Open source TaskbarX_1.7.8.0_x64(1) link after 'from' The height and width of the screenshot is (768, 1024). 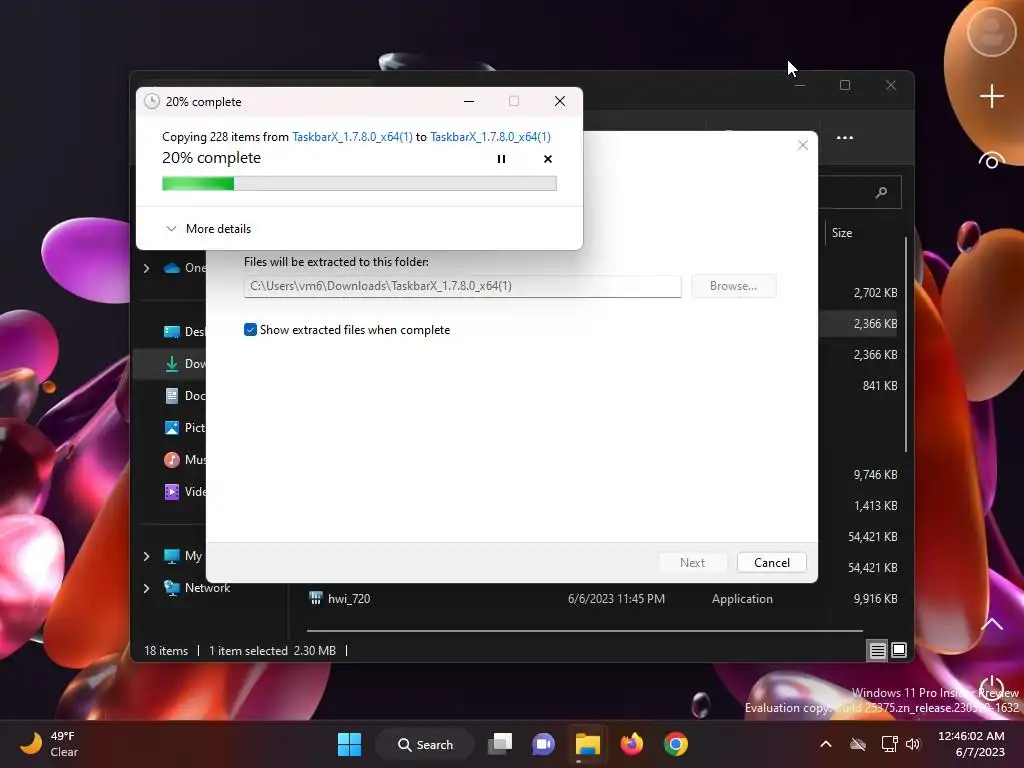pos(352,136)
